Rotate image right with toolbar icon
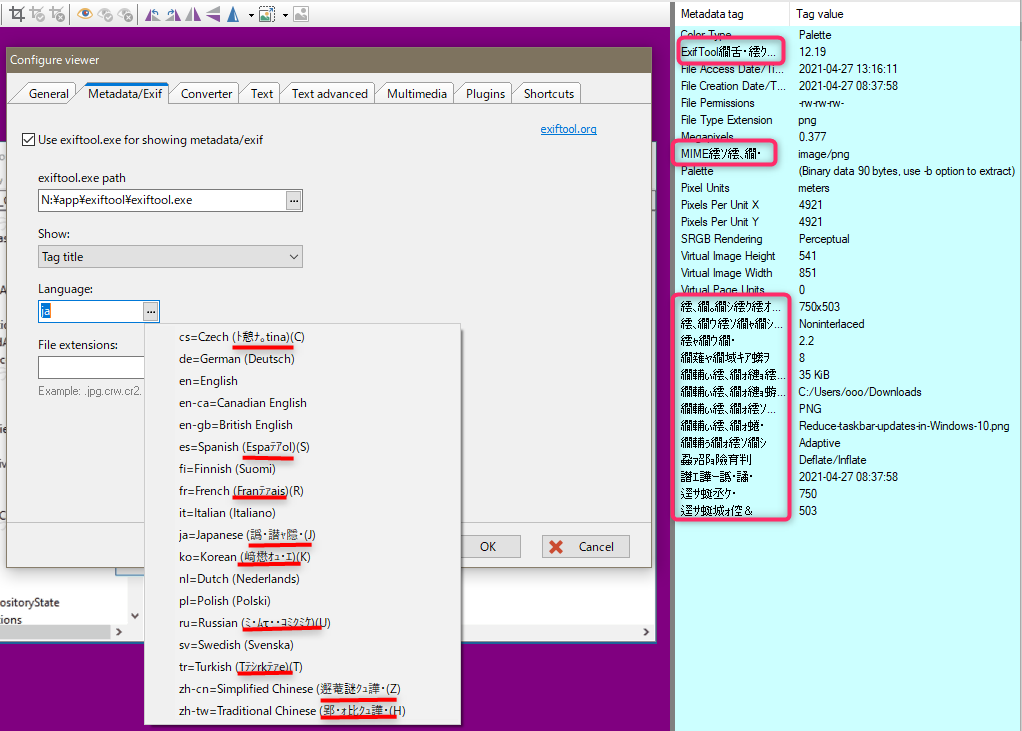The height and width of the screenshot is (731, 1022). pyautogui.click(x=173, y=14)
